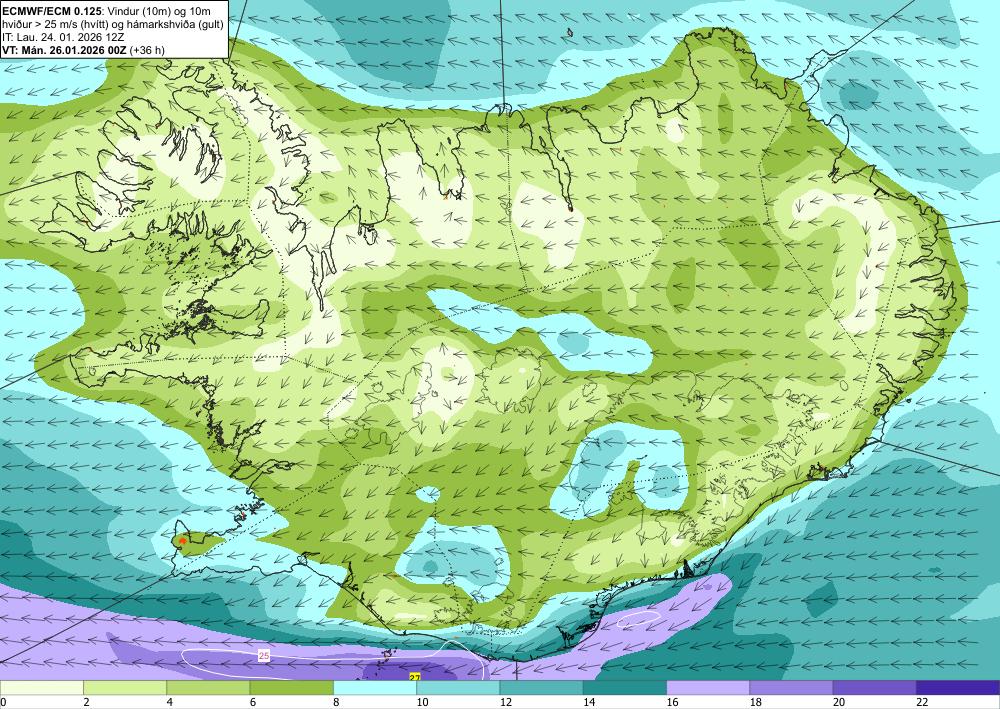The image size is (1000, 709).
Task: Click the 2–4 m/s light green legend swatch
Action: point(125,688)
